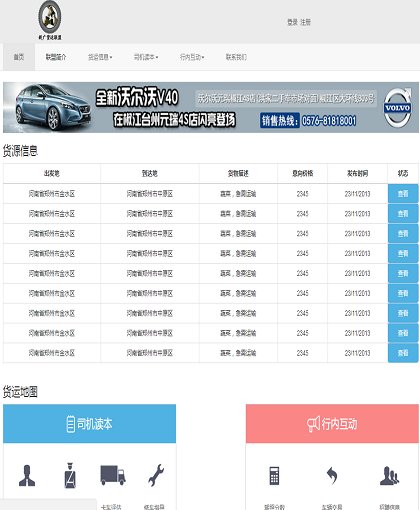Go to the 首页 home tab
Screen dimensions: 420x510
(19, 57)
